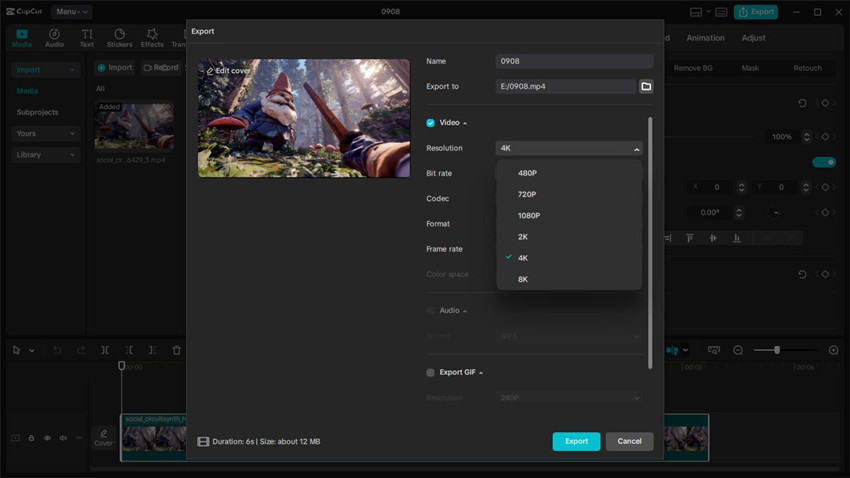The width and height of the screenshot is (850, 478).
Task: Select the checked 4K resolution option
Action: pos(569,257)
